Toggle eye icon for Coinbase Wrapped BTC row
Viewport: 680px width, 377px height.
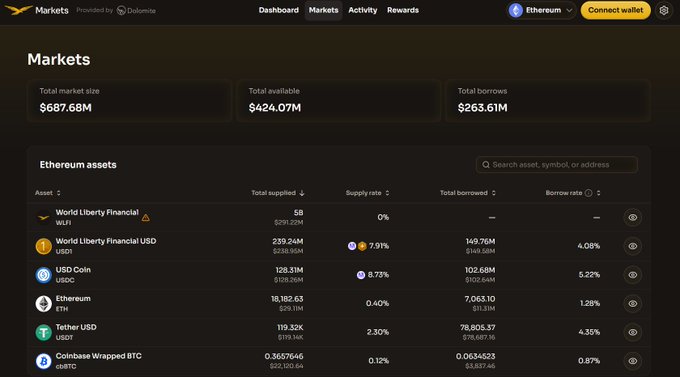[x=633, y=361]
